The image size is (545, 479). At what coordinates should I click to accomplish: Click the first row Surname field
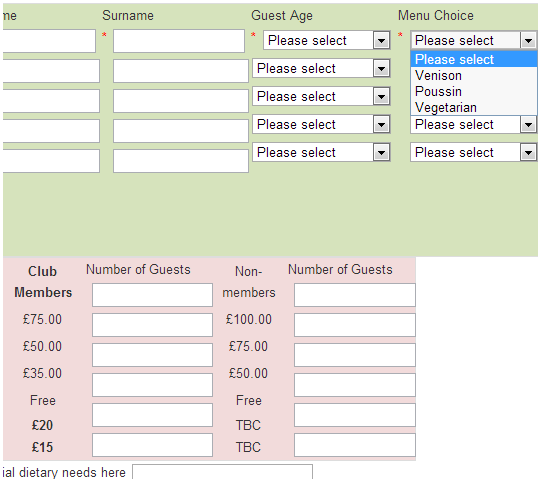point(179,41)
